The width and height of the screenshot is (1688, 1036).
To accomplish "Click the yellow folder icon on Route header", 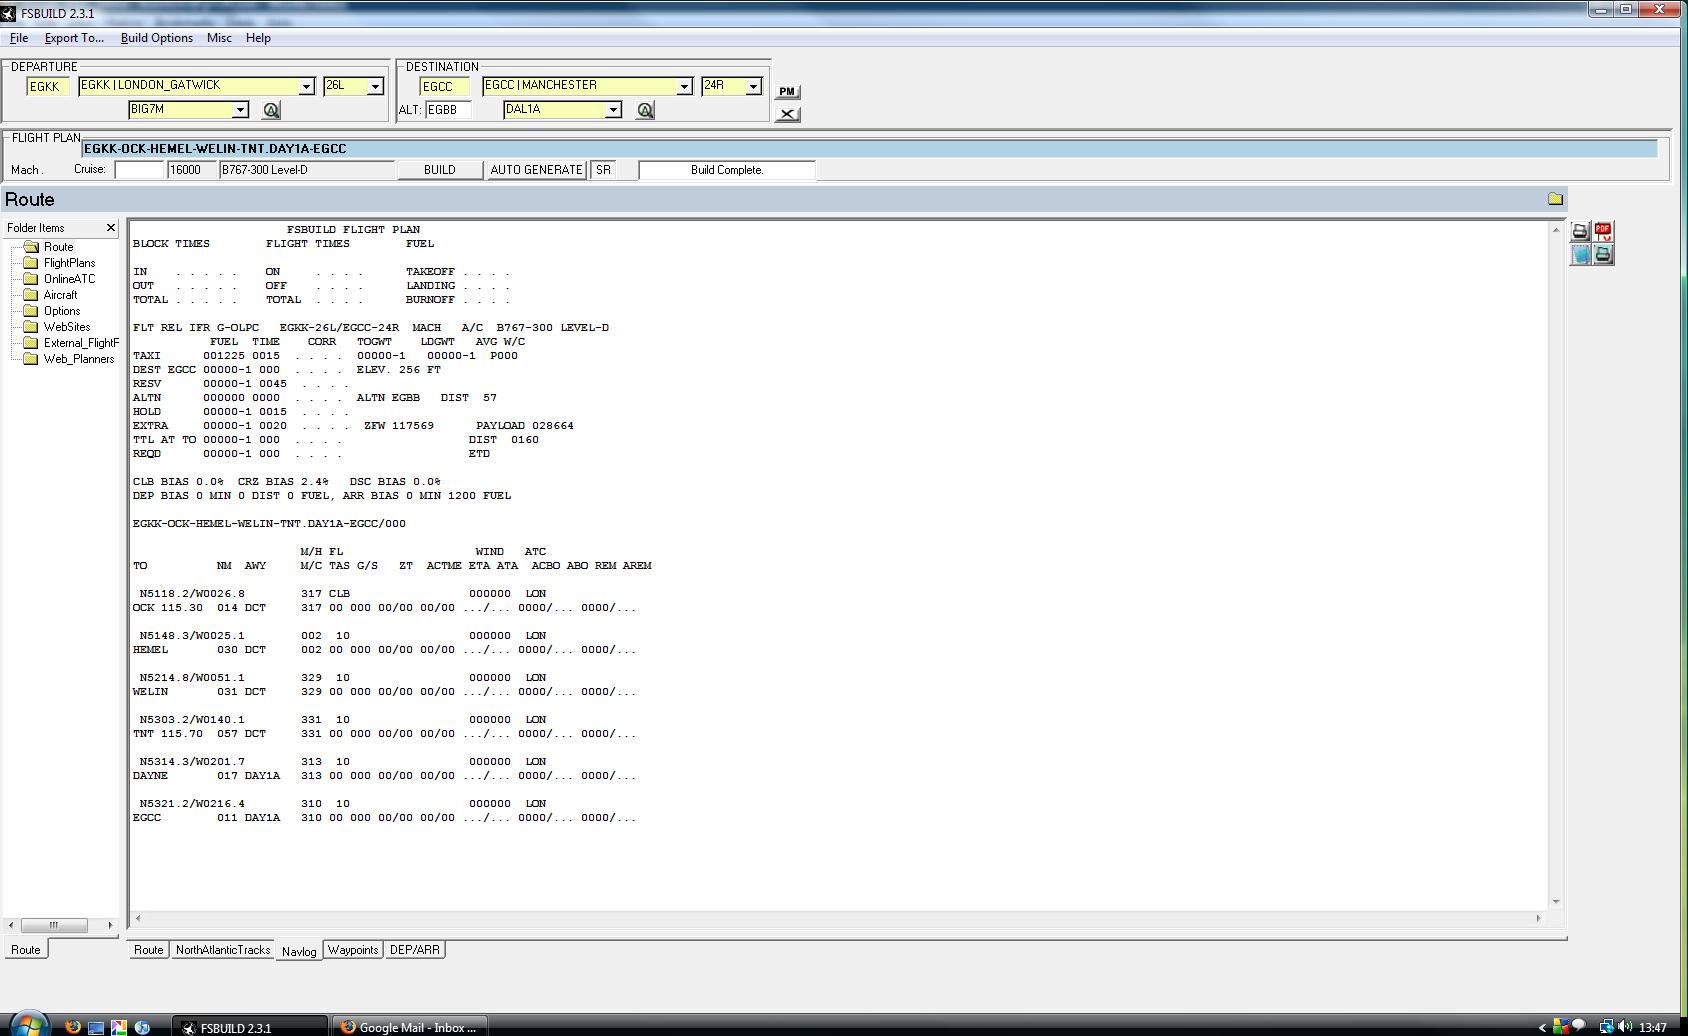I will pyautogui.click(x=1555, y=199).
